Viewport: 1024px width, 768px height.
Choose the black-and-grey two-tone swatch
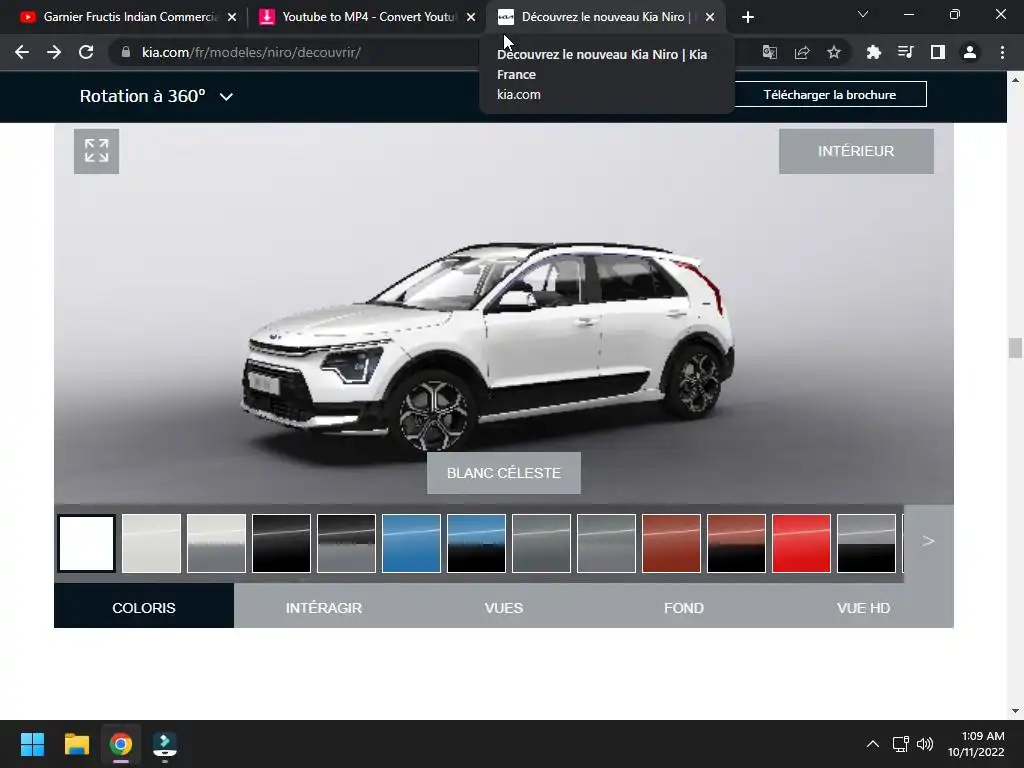[x=346, y=543]
